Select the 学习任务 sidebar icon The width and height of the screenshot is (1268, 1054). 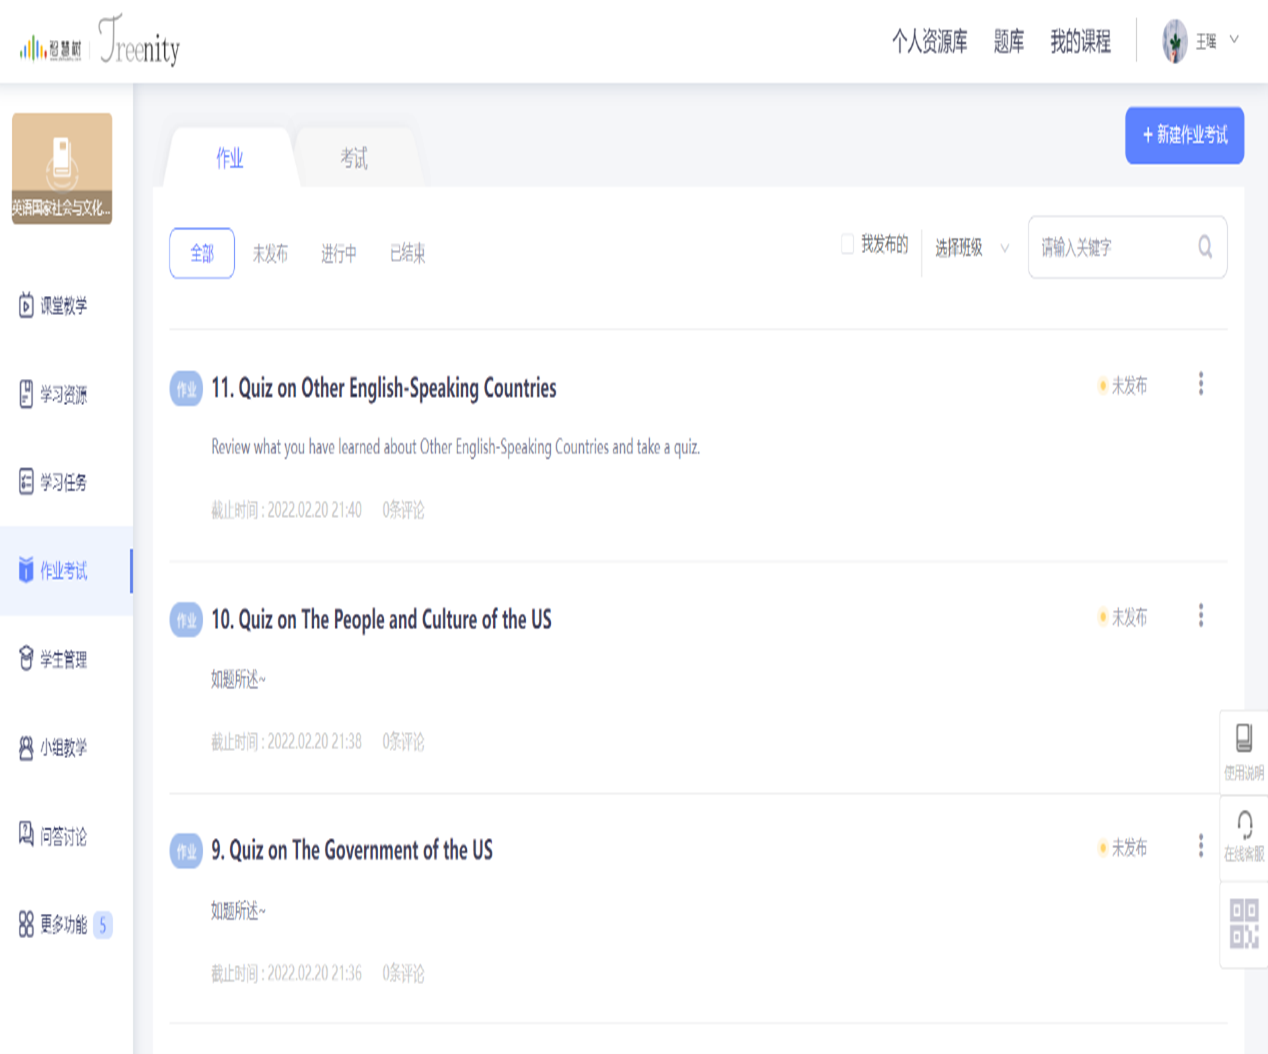point(27,482)
